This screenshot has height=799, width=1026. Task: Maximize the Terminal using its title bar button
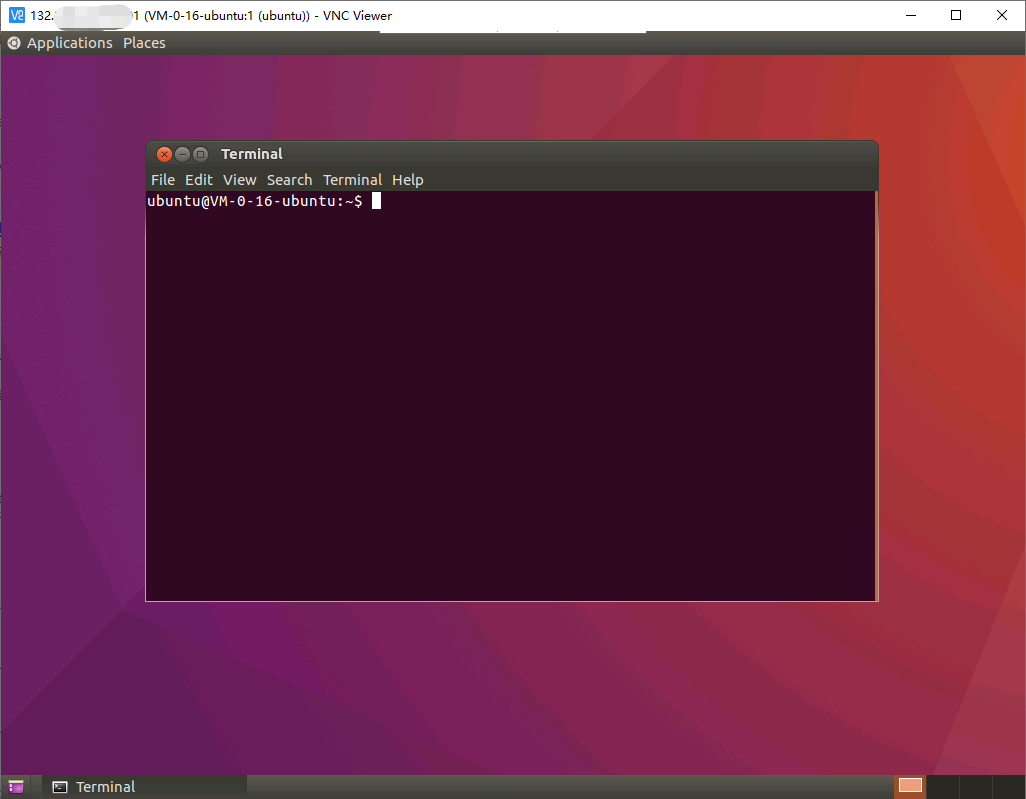click(200, 154)
